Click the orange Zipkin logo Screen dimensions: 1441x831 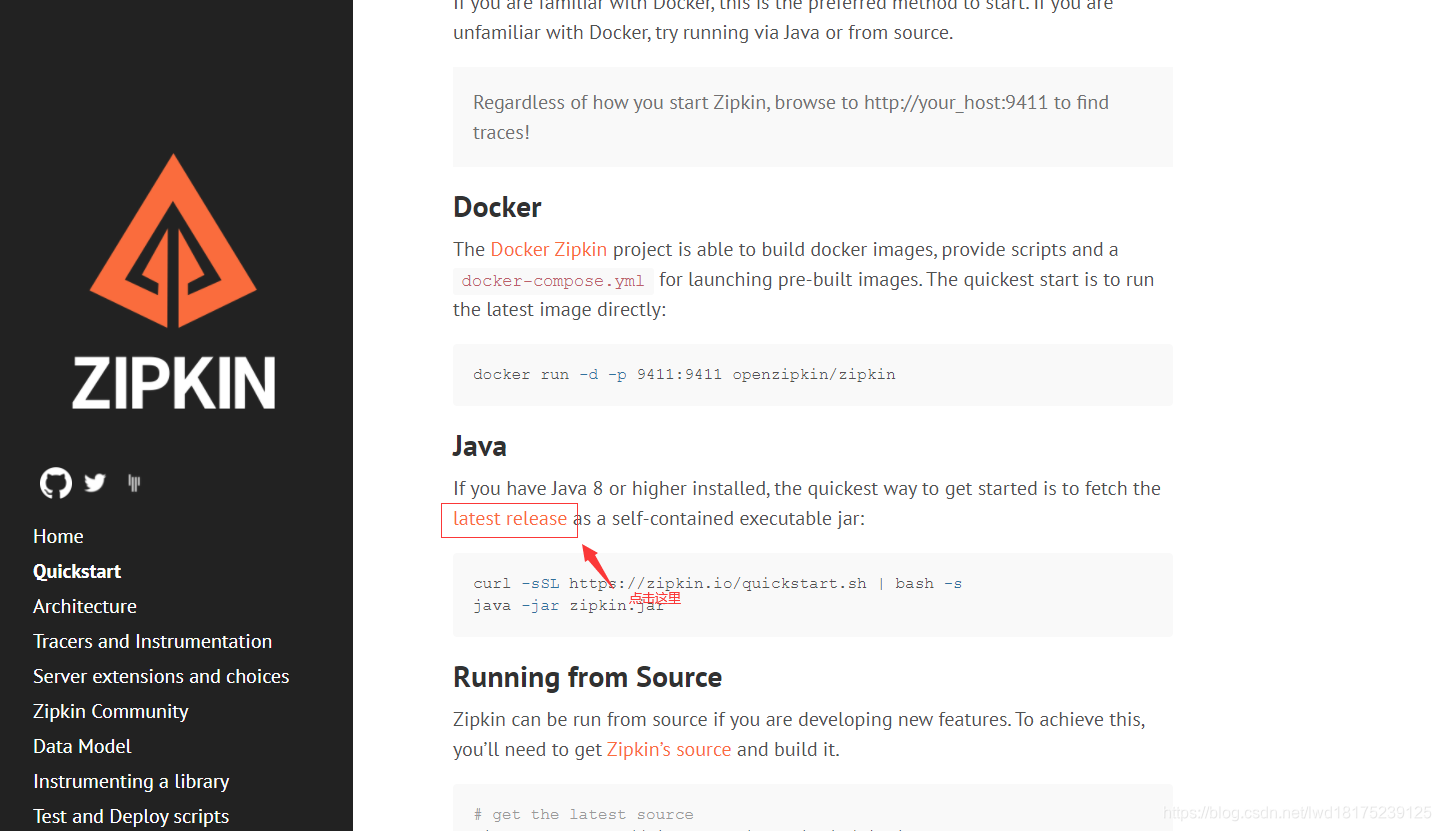pos(174,240)
